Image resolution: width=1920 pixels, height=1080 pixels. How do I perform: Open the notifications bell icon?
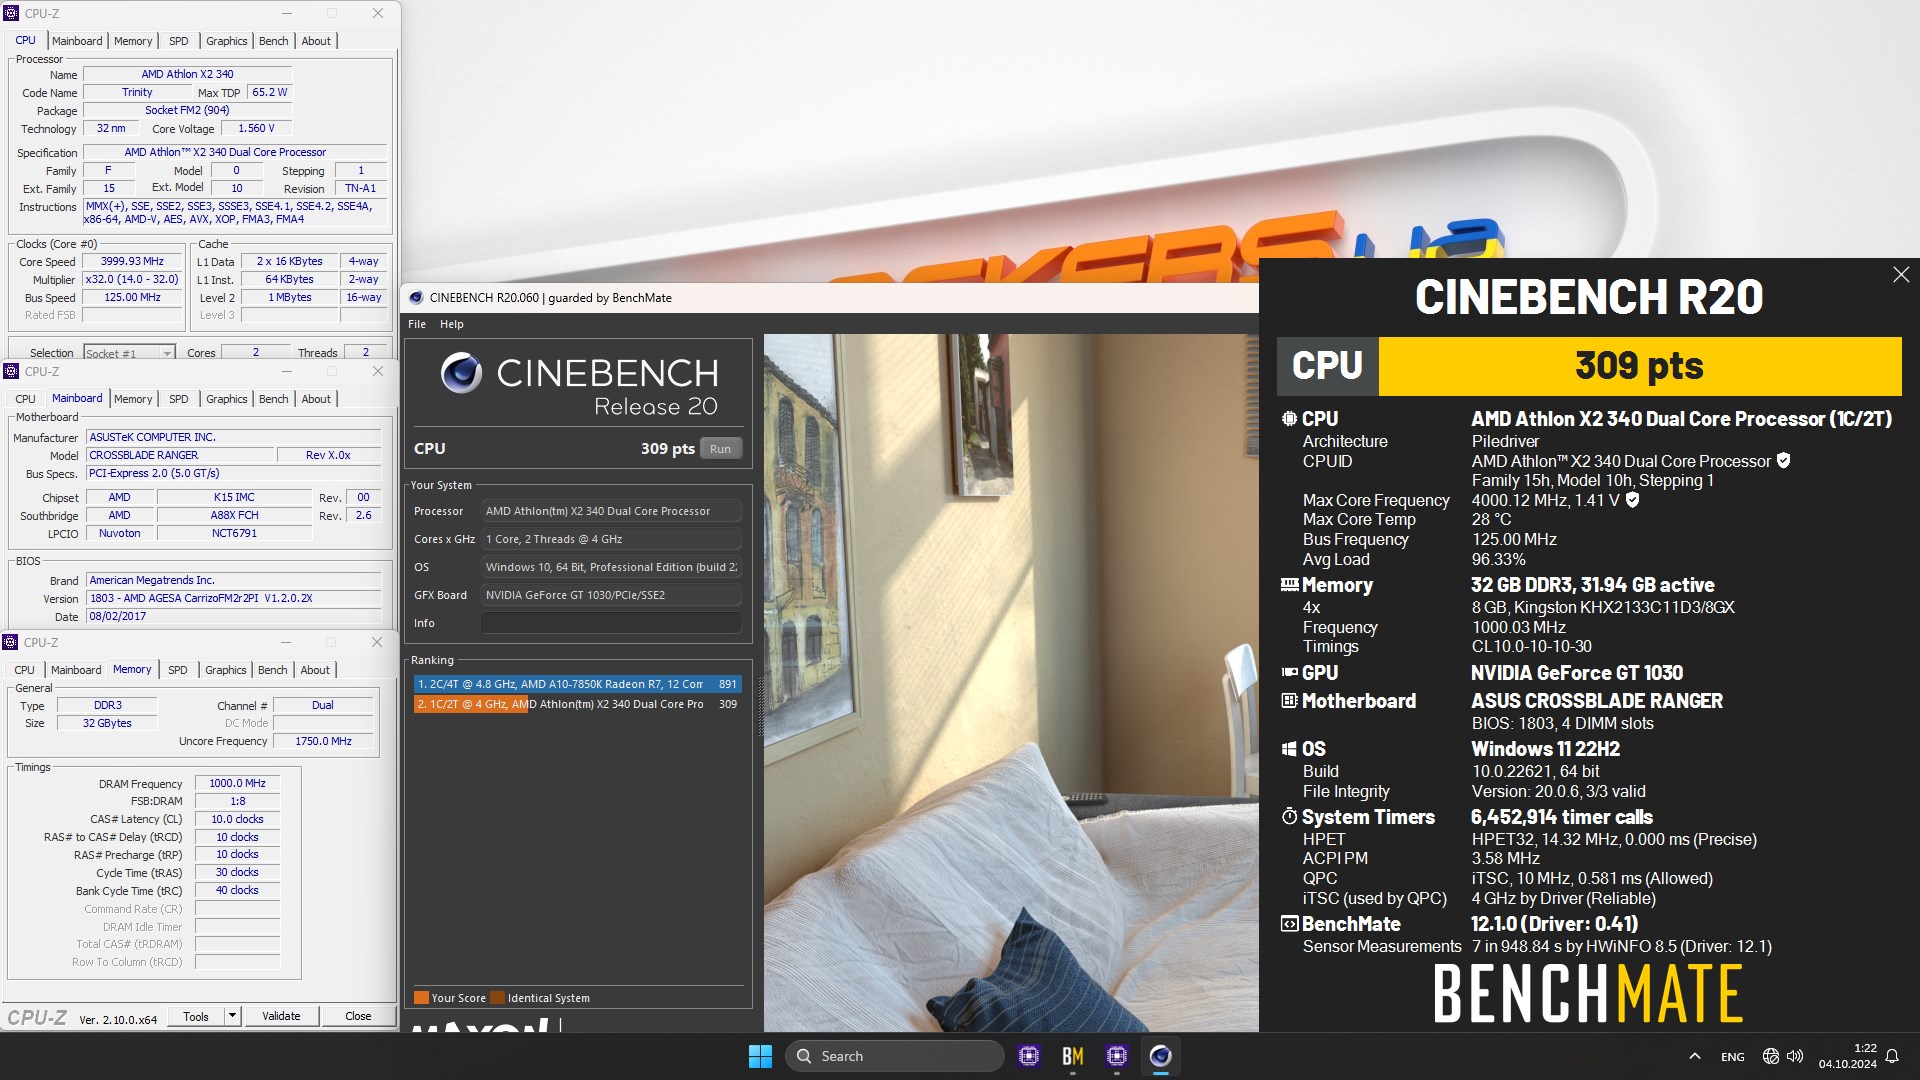pos(1892,1056)
